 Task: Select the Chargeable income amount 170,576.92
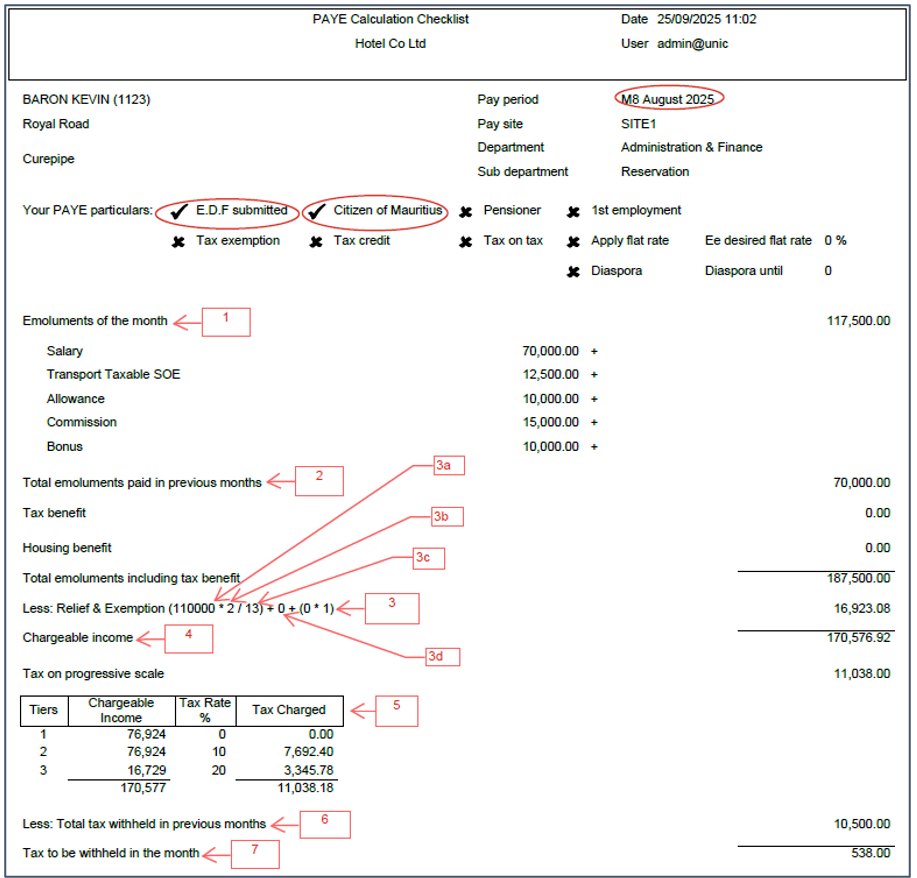pyautogui.click(x=850, y=636)
